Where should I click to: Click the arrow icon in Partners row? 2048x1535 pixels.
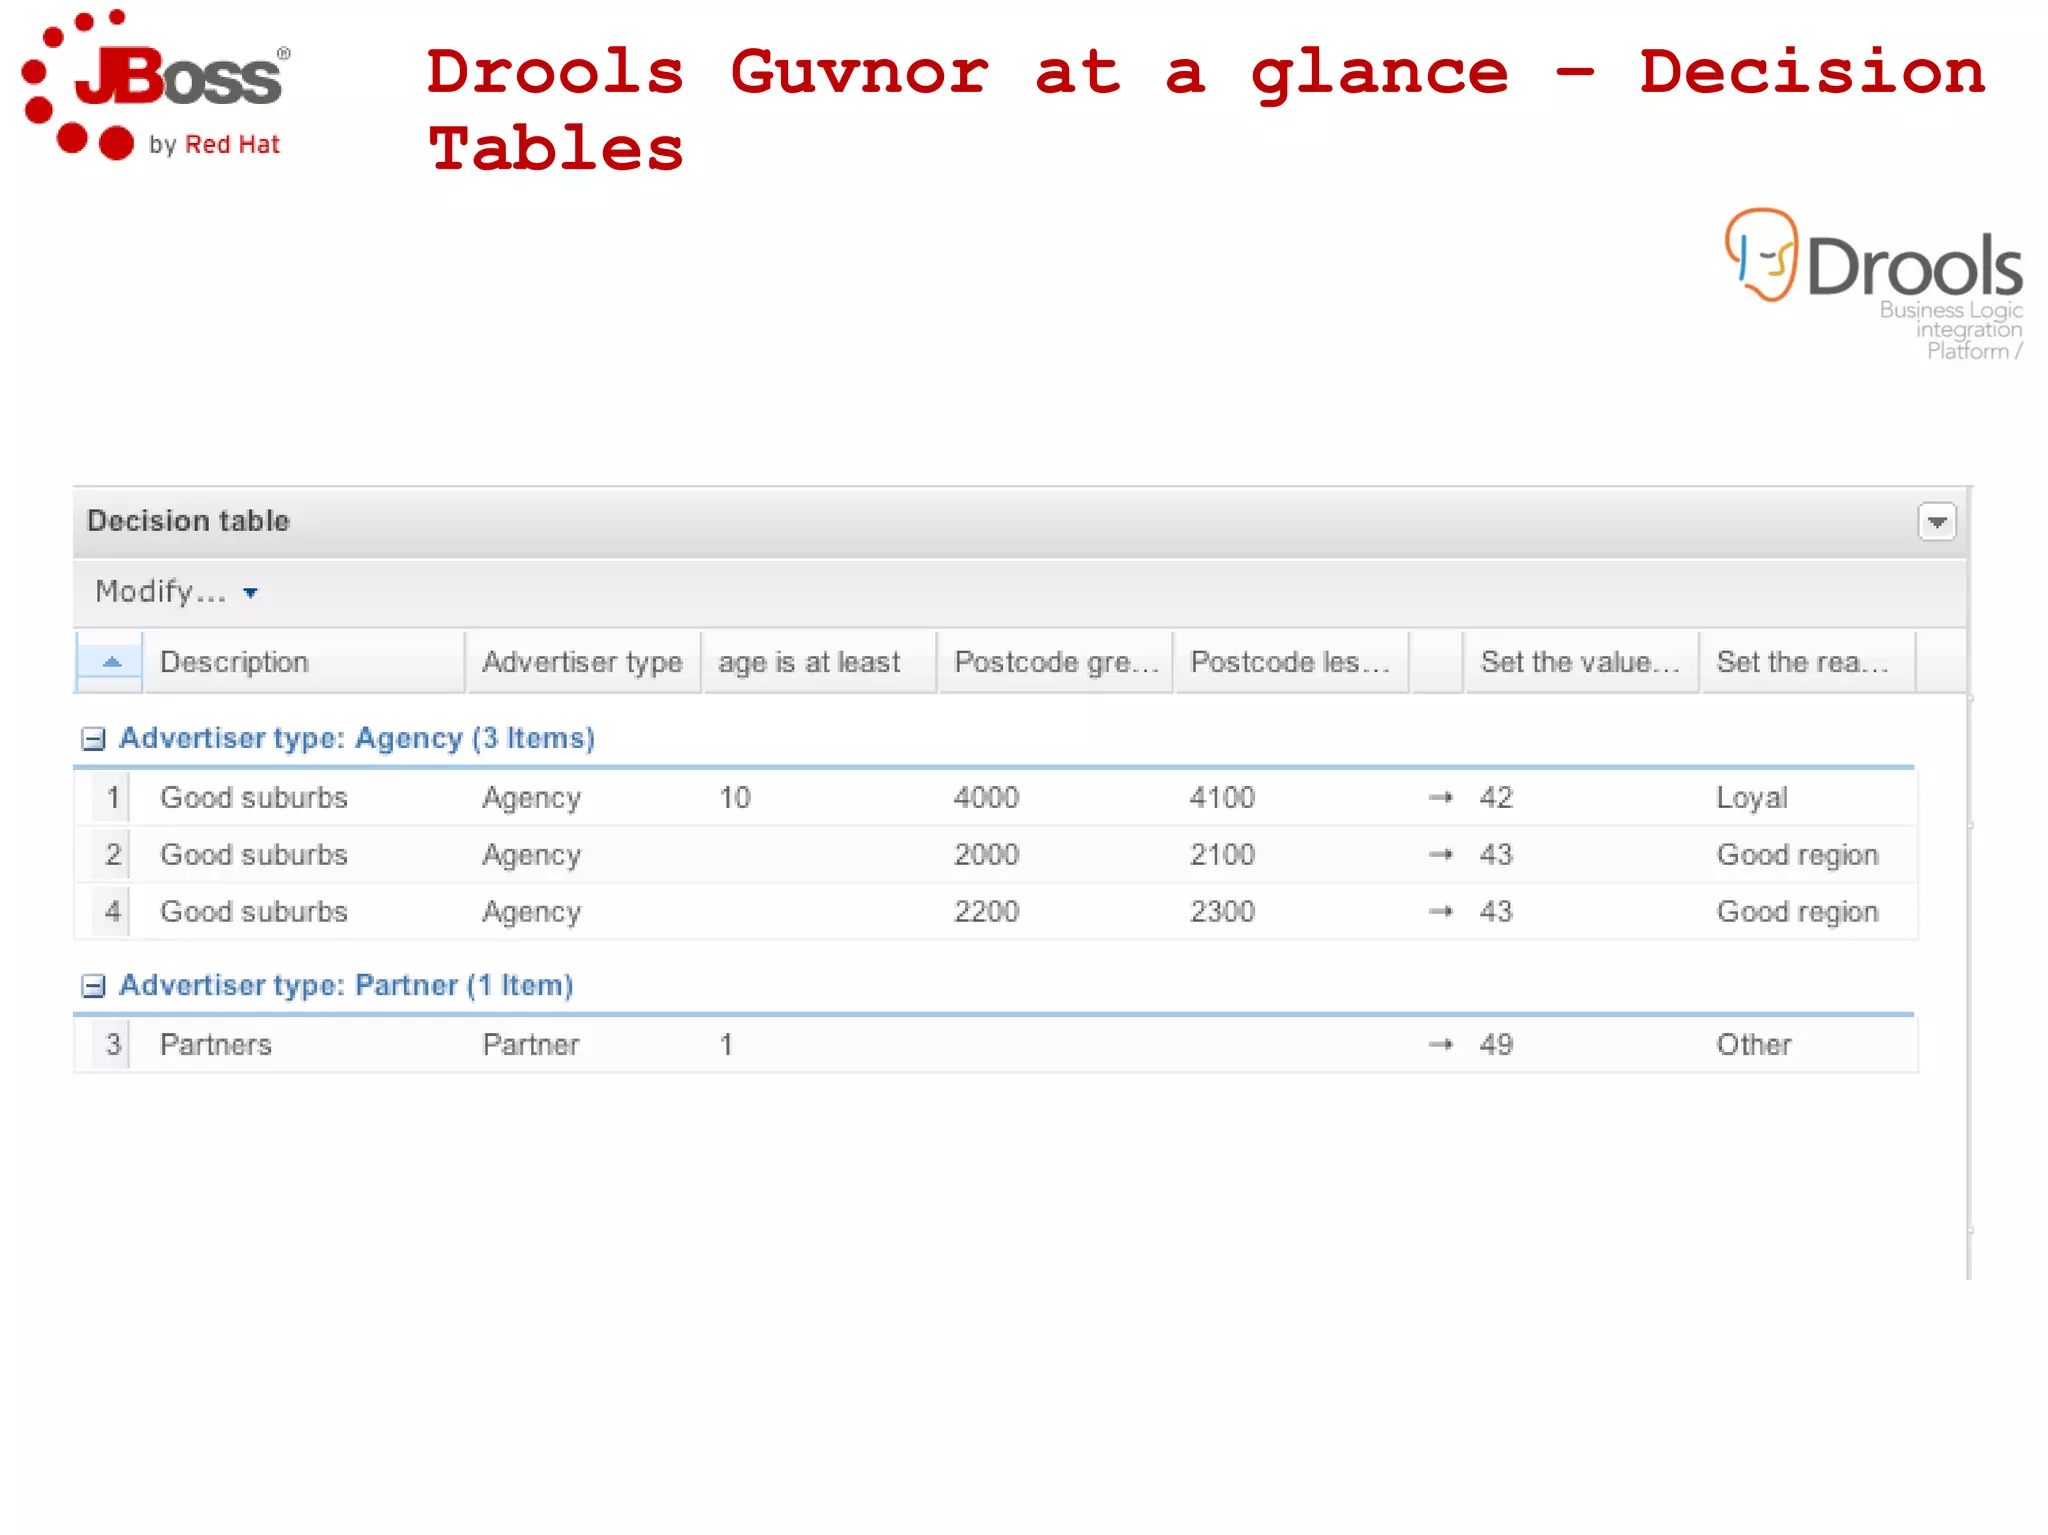(x=1440, y=1045)
